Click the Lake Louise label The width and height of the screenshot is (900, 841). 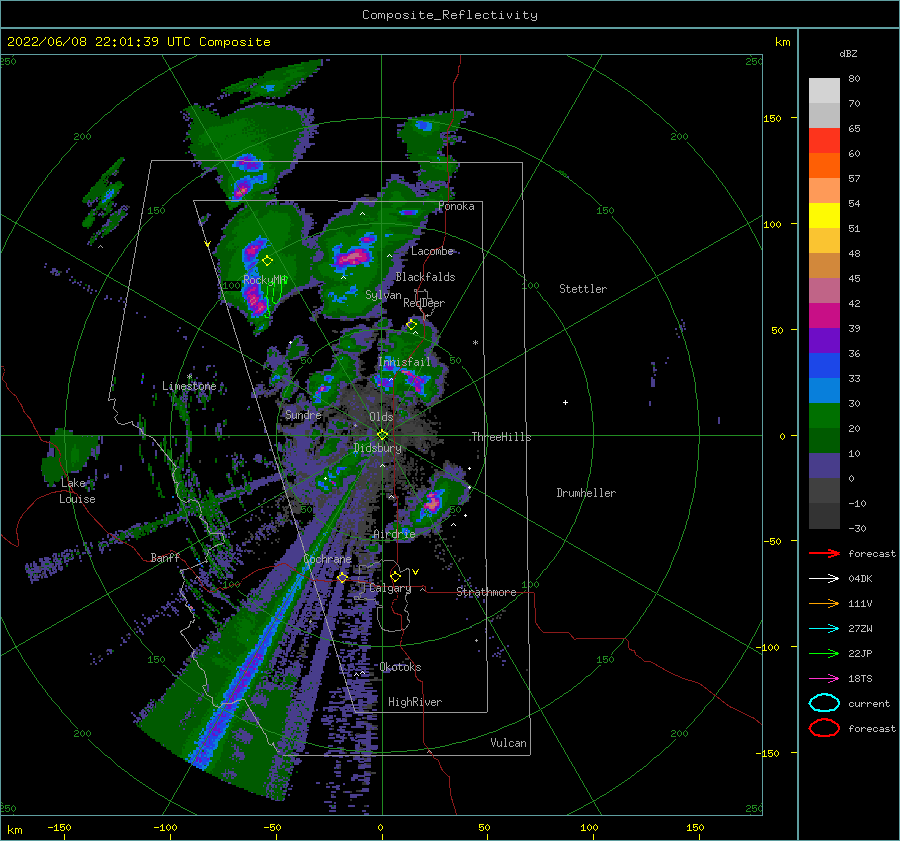click(77, 491)
